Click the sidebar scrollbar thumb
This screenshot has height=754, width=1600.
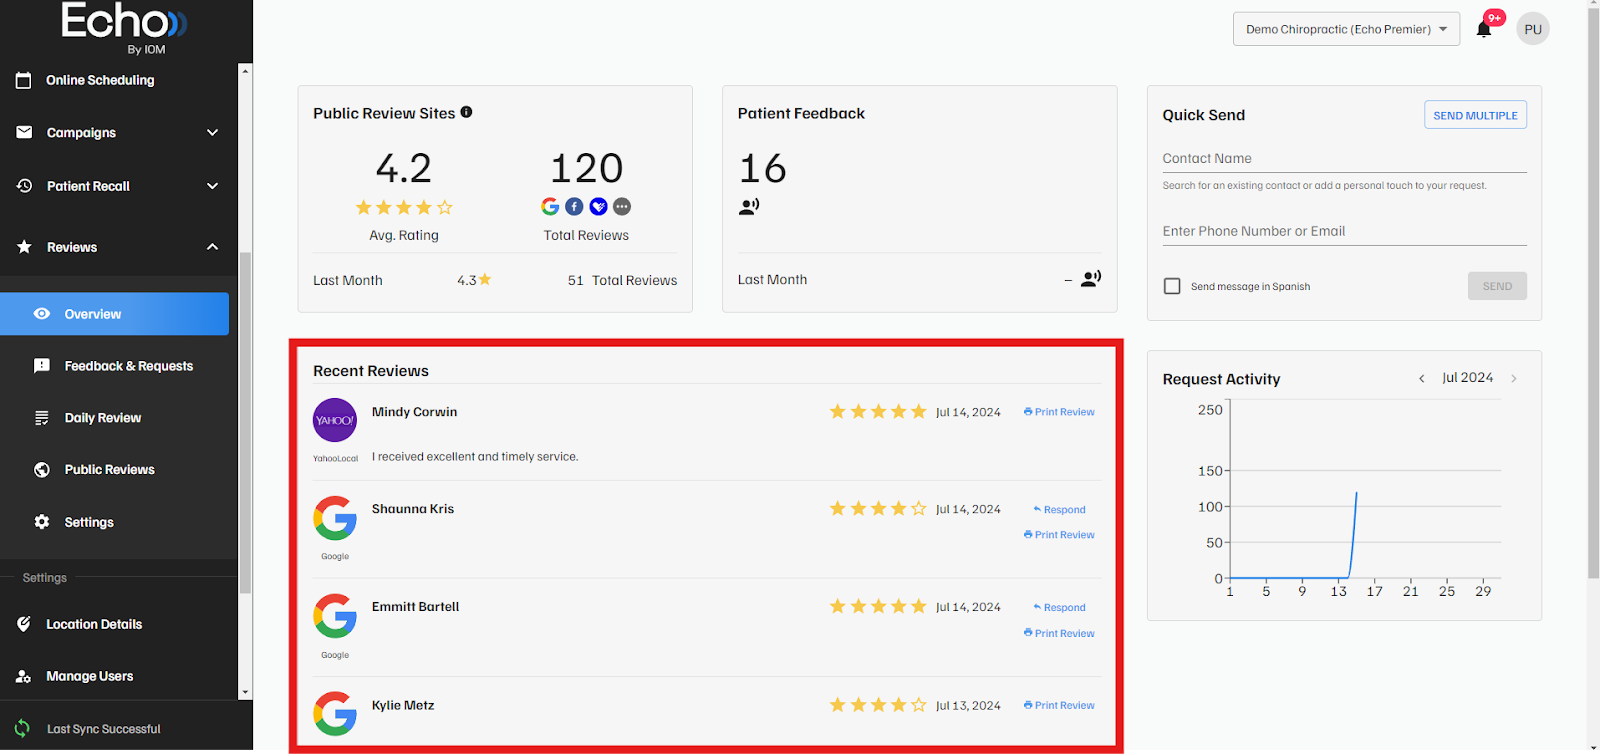point(245,422)
